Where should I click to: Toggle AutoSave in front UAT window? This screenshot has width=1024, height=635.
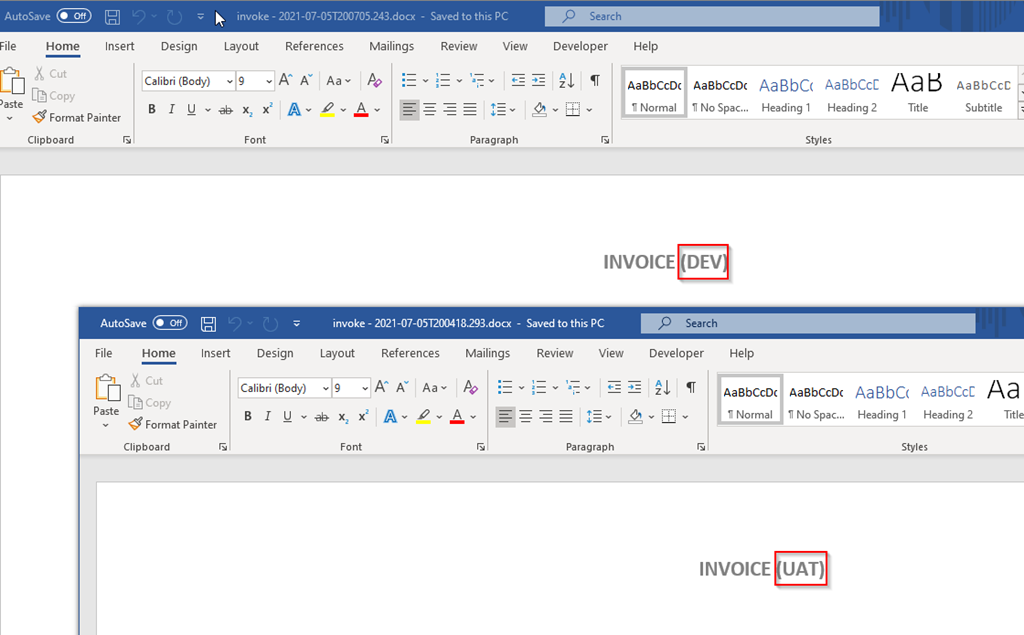(x=170, y=323)
